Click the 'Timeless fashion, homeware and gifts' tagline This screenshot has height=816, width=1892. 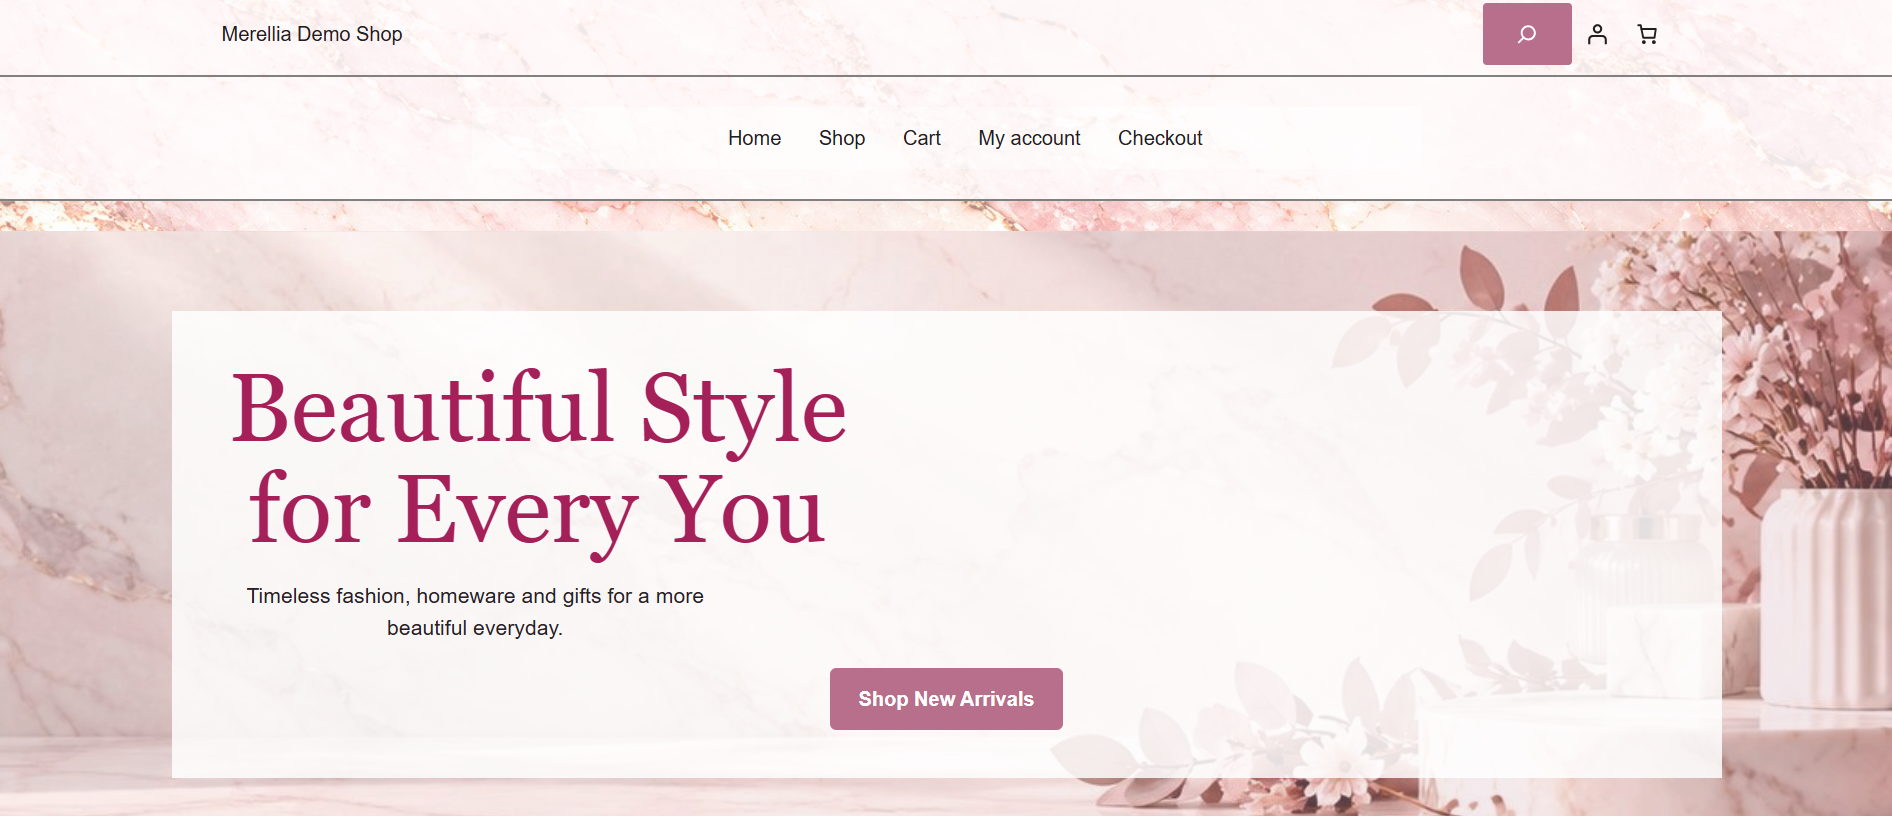click(475, 612)
